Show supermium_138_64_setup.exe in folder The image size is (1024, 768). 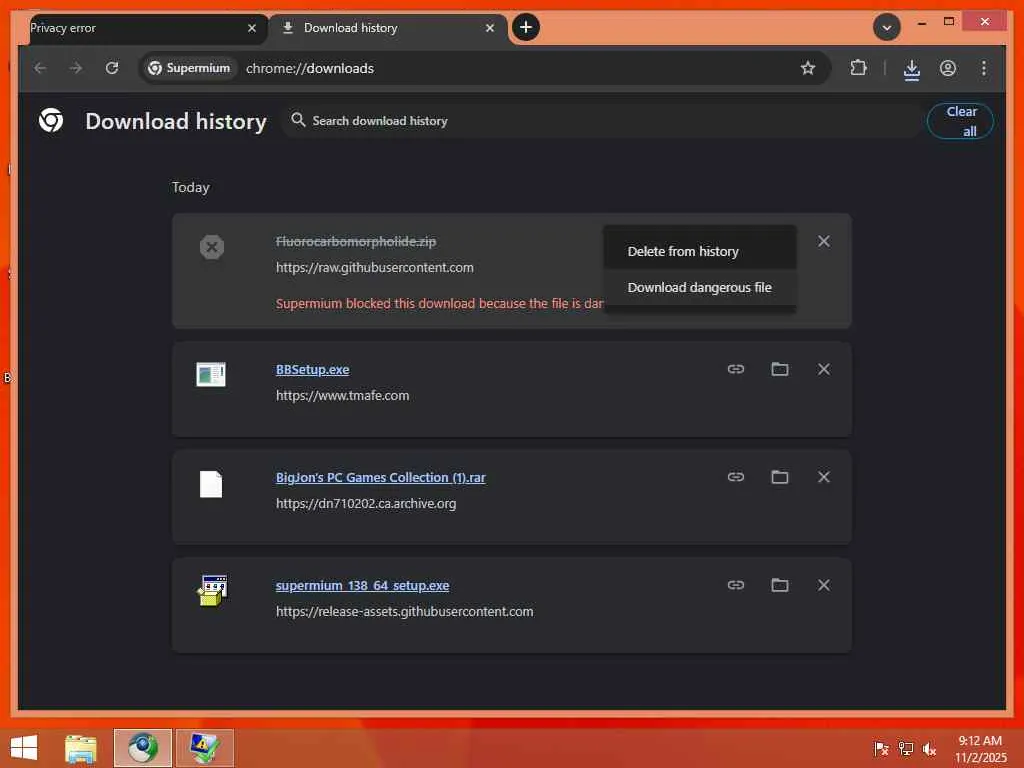779,585
